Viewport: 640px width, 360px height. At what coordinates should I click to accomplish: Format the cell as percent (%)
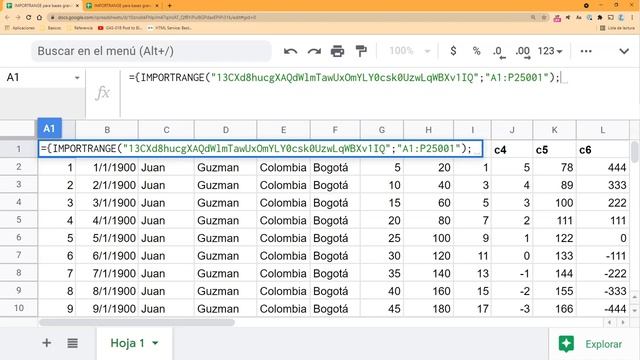pyautogui.click(x=476, y=51)
